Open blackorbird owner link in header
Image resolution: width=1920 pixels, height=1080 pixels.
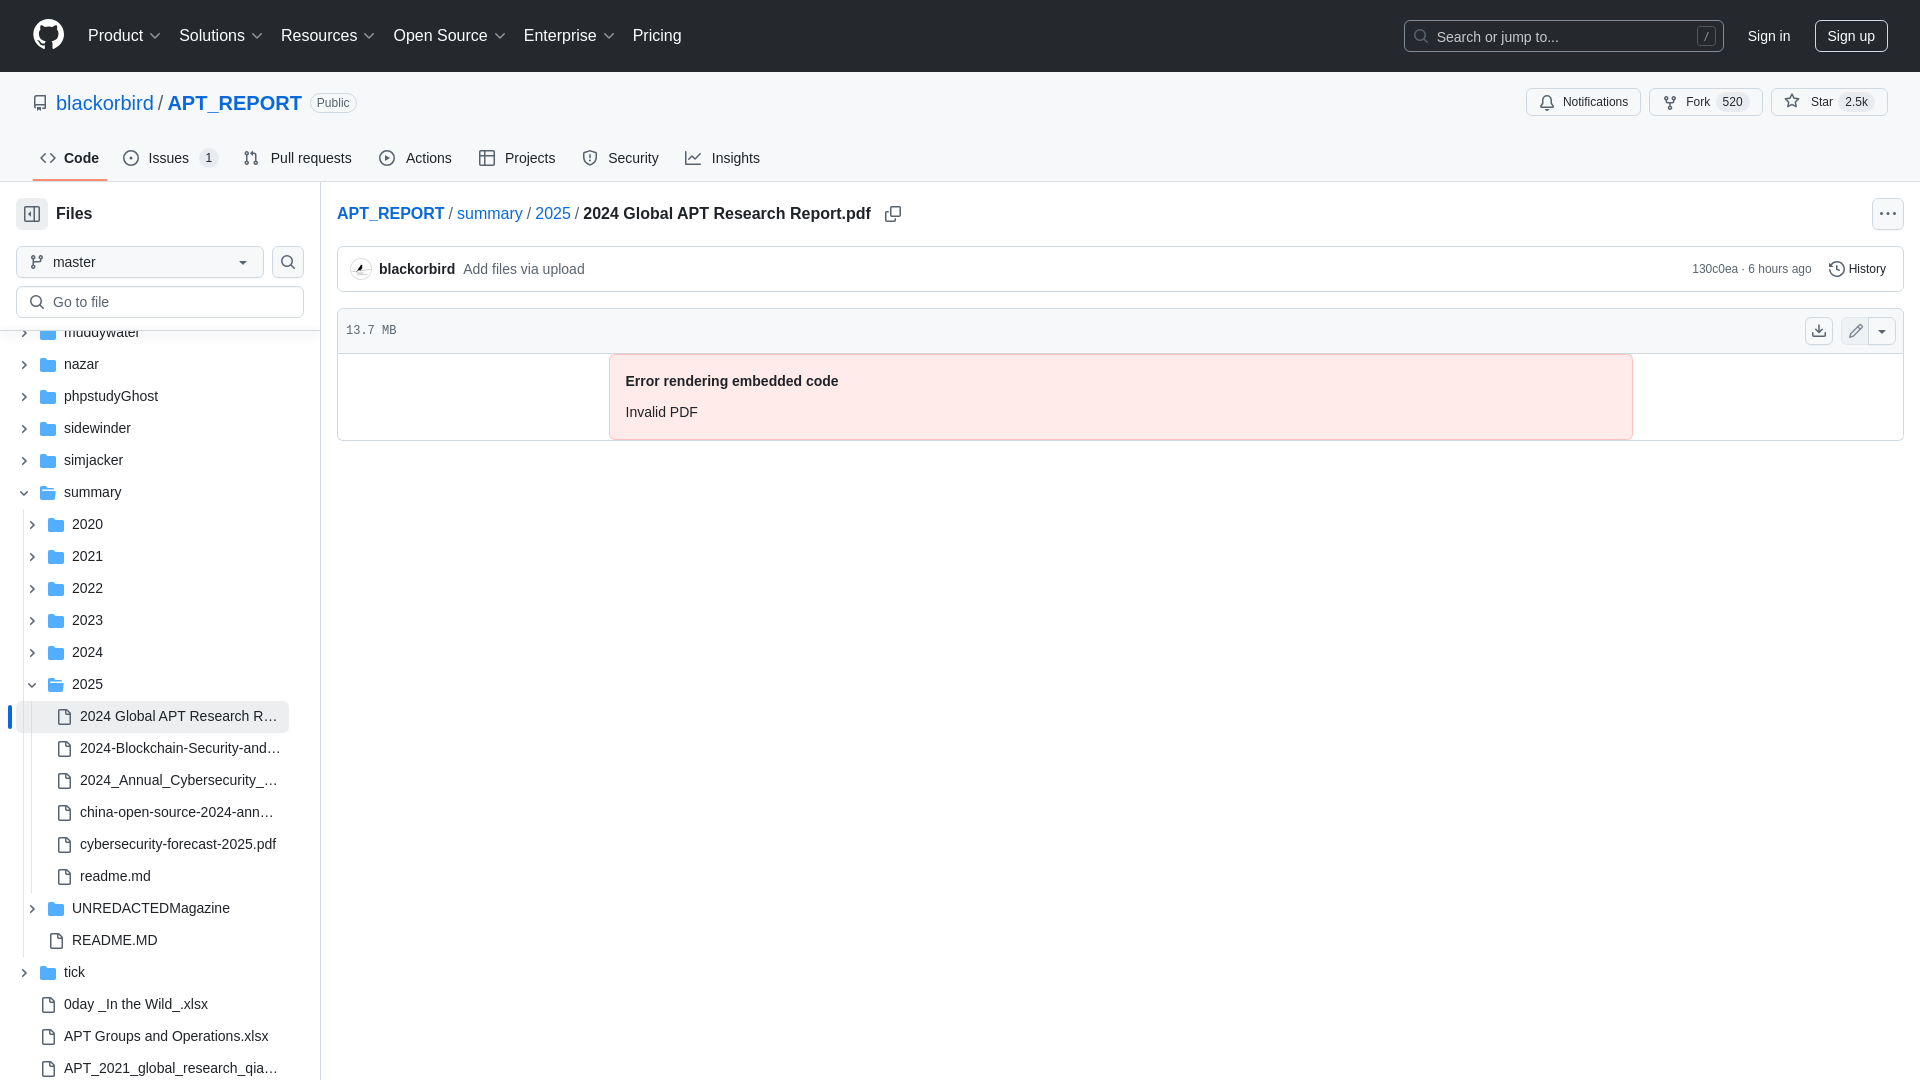pos(105,103)
